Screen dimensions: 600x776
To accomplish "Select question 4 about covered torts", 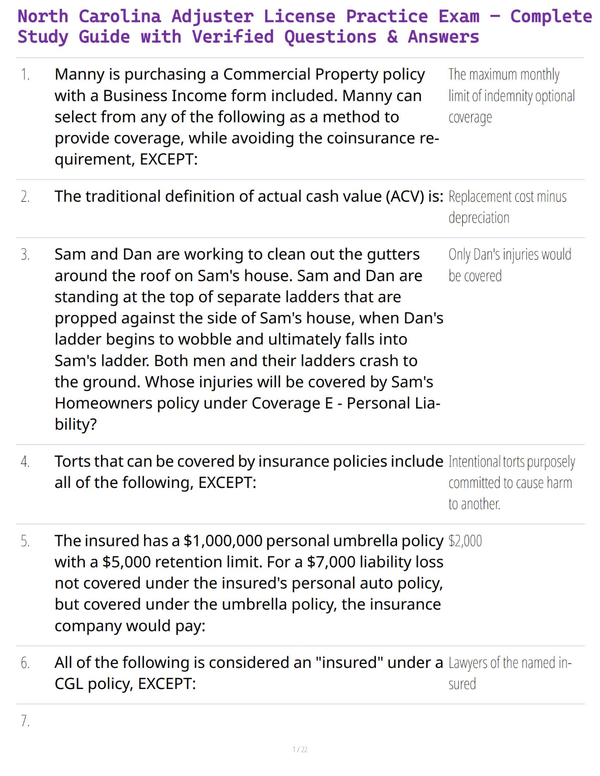I will (249, 472).
